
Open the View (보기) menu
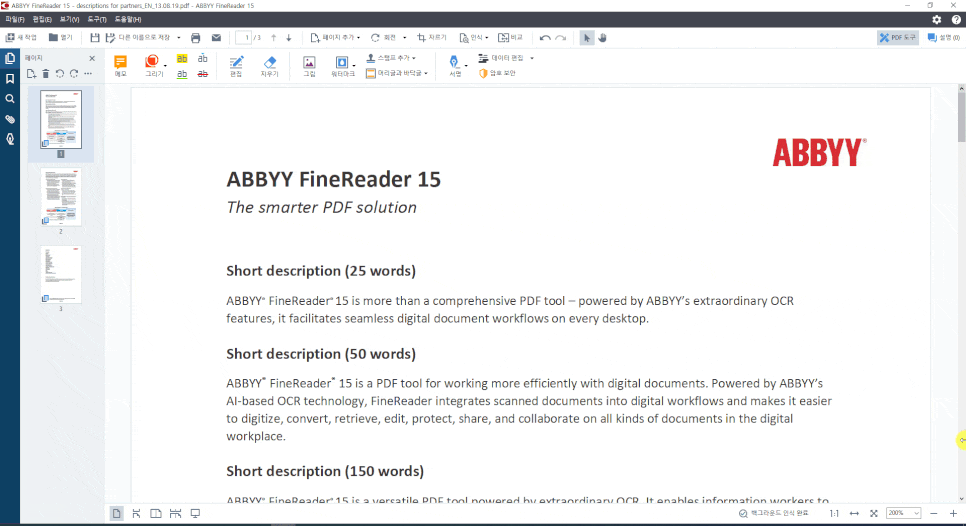(69, 20)
